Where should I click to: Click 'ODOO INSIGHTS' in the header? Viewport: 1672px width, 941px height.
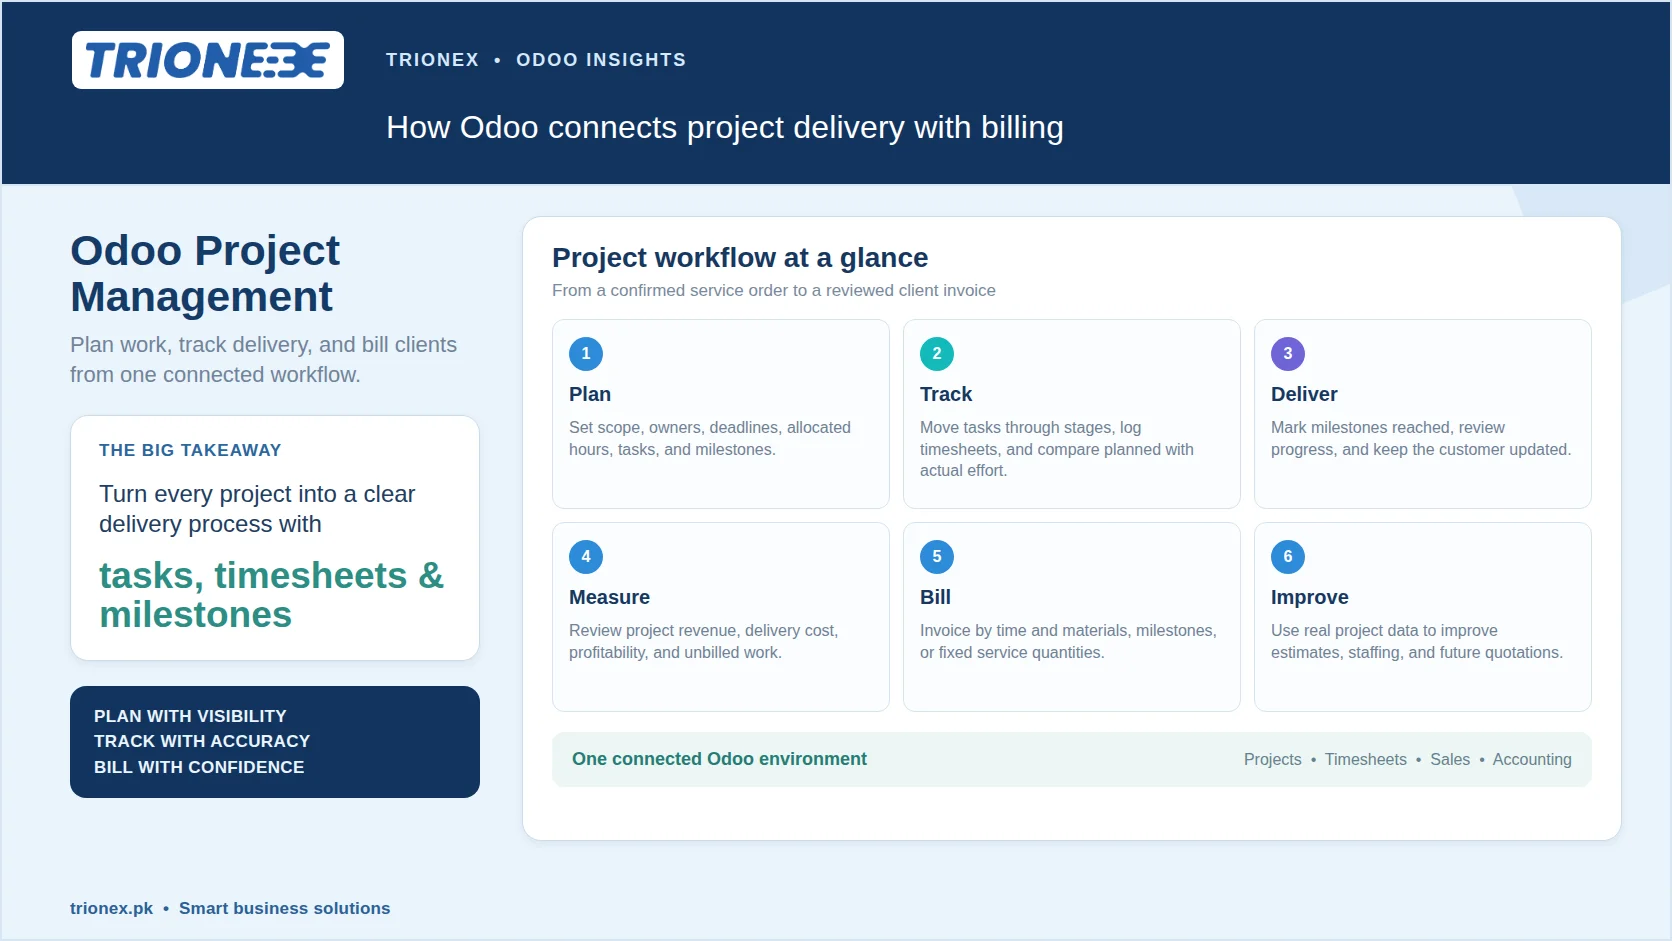[601, 60]
